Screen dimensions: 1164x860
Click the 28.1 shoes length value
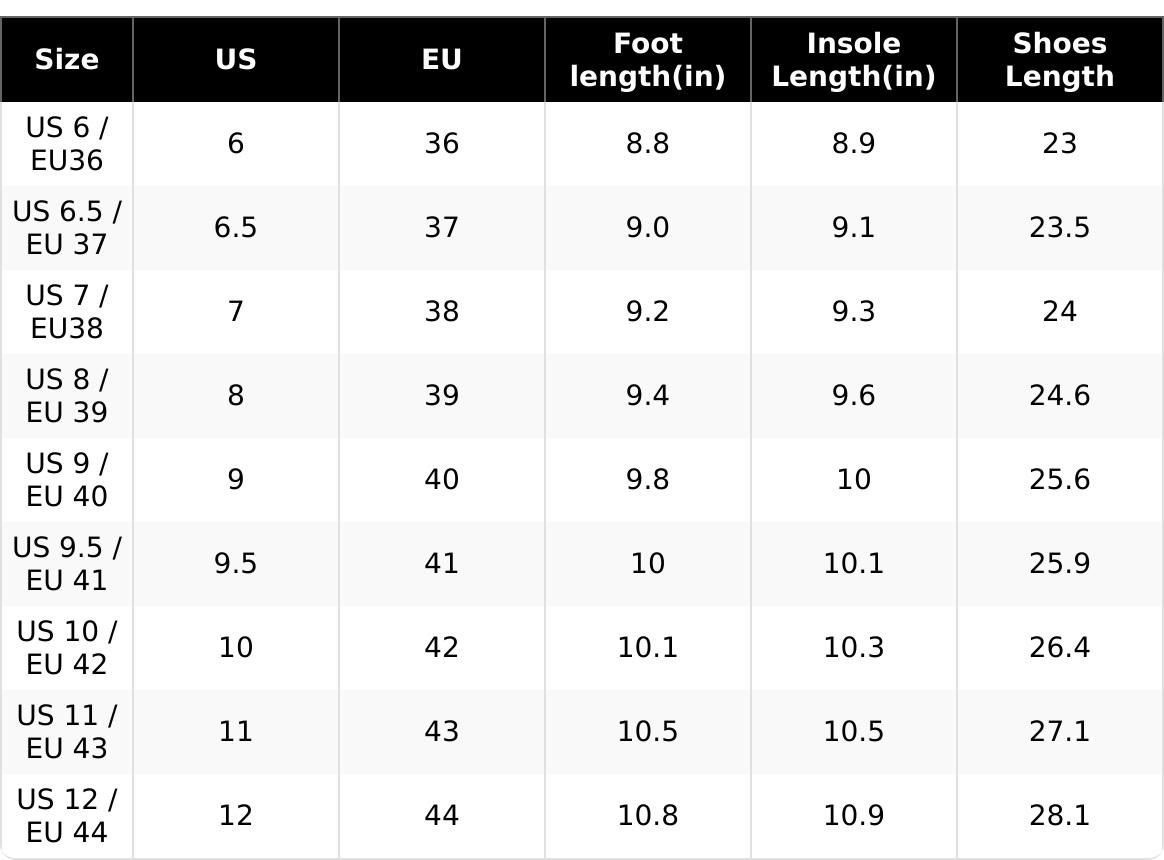click(x=1059, y=816)
